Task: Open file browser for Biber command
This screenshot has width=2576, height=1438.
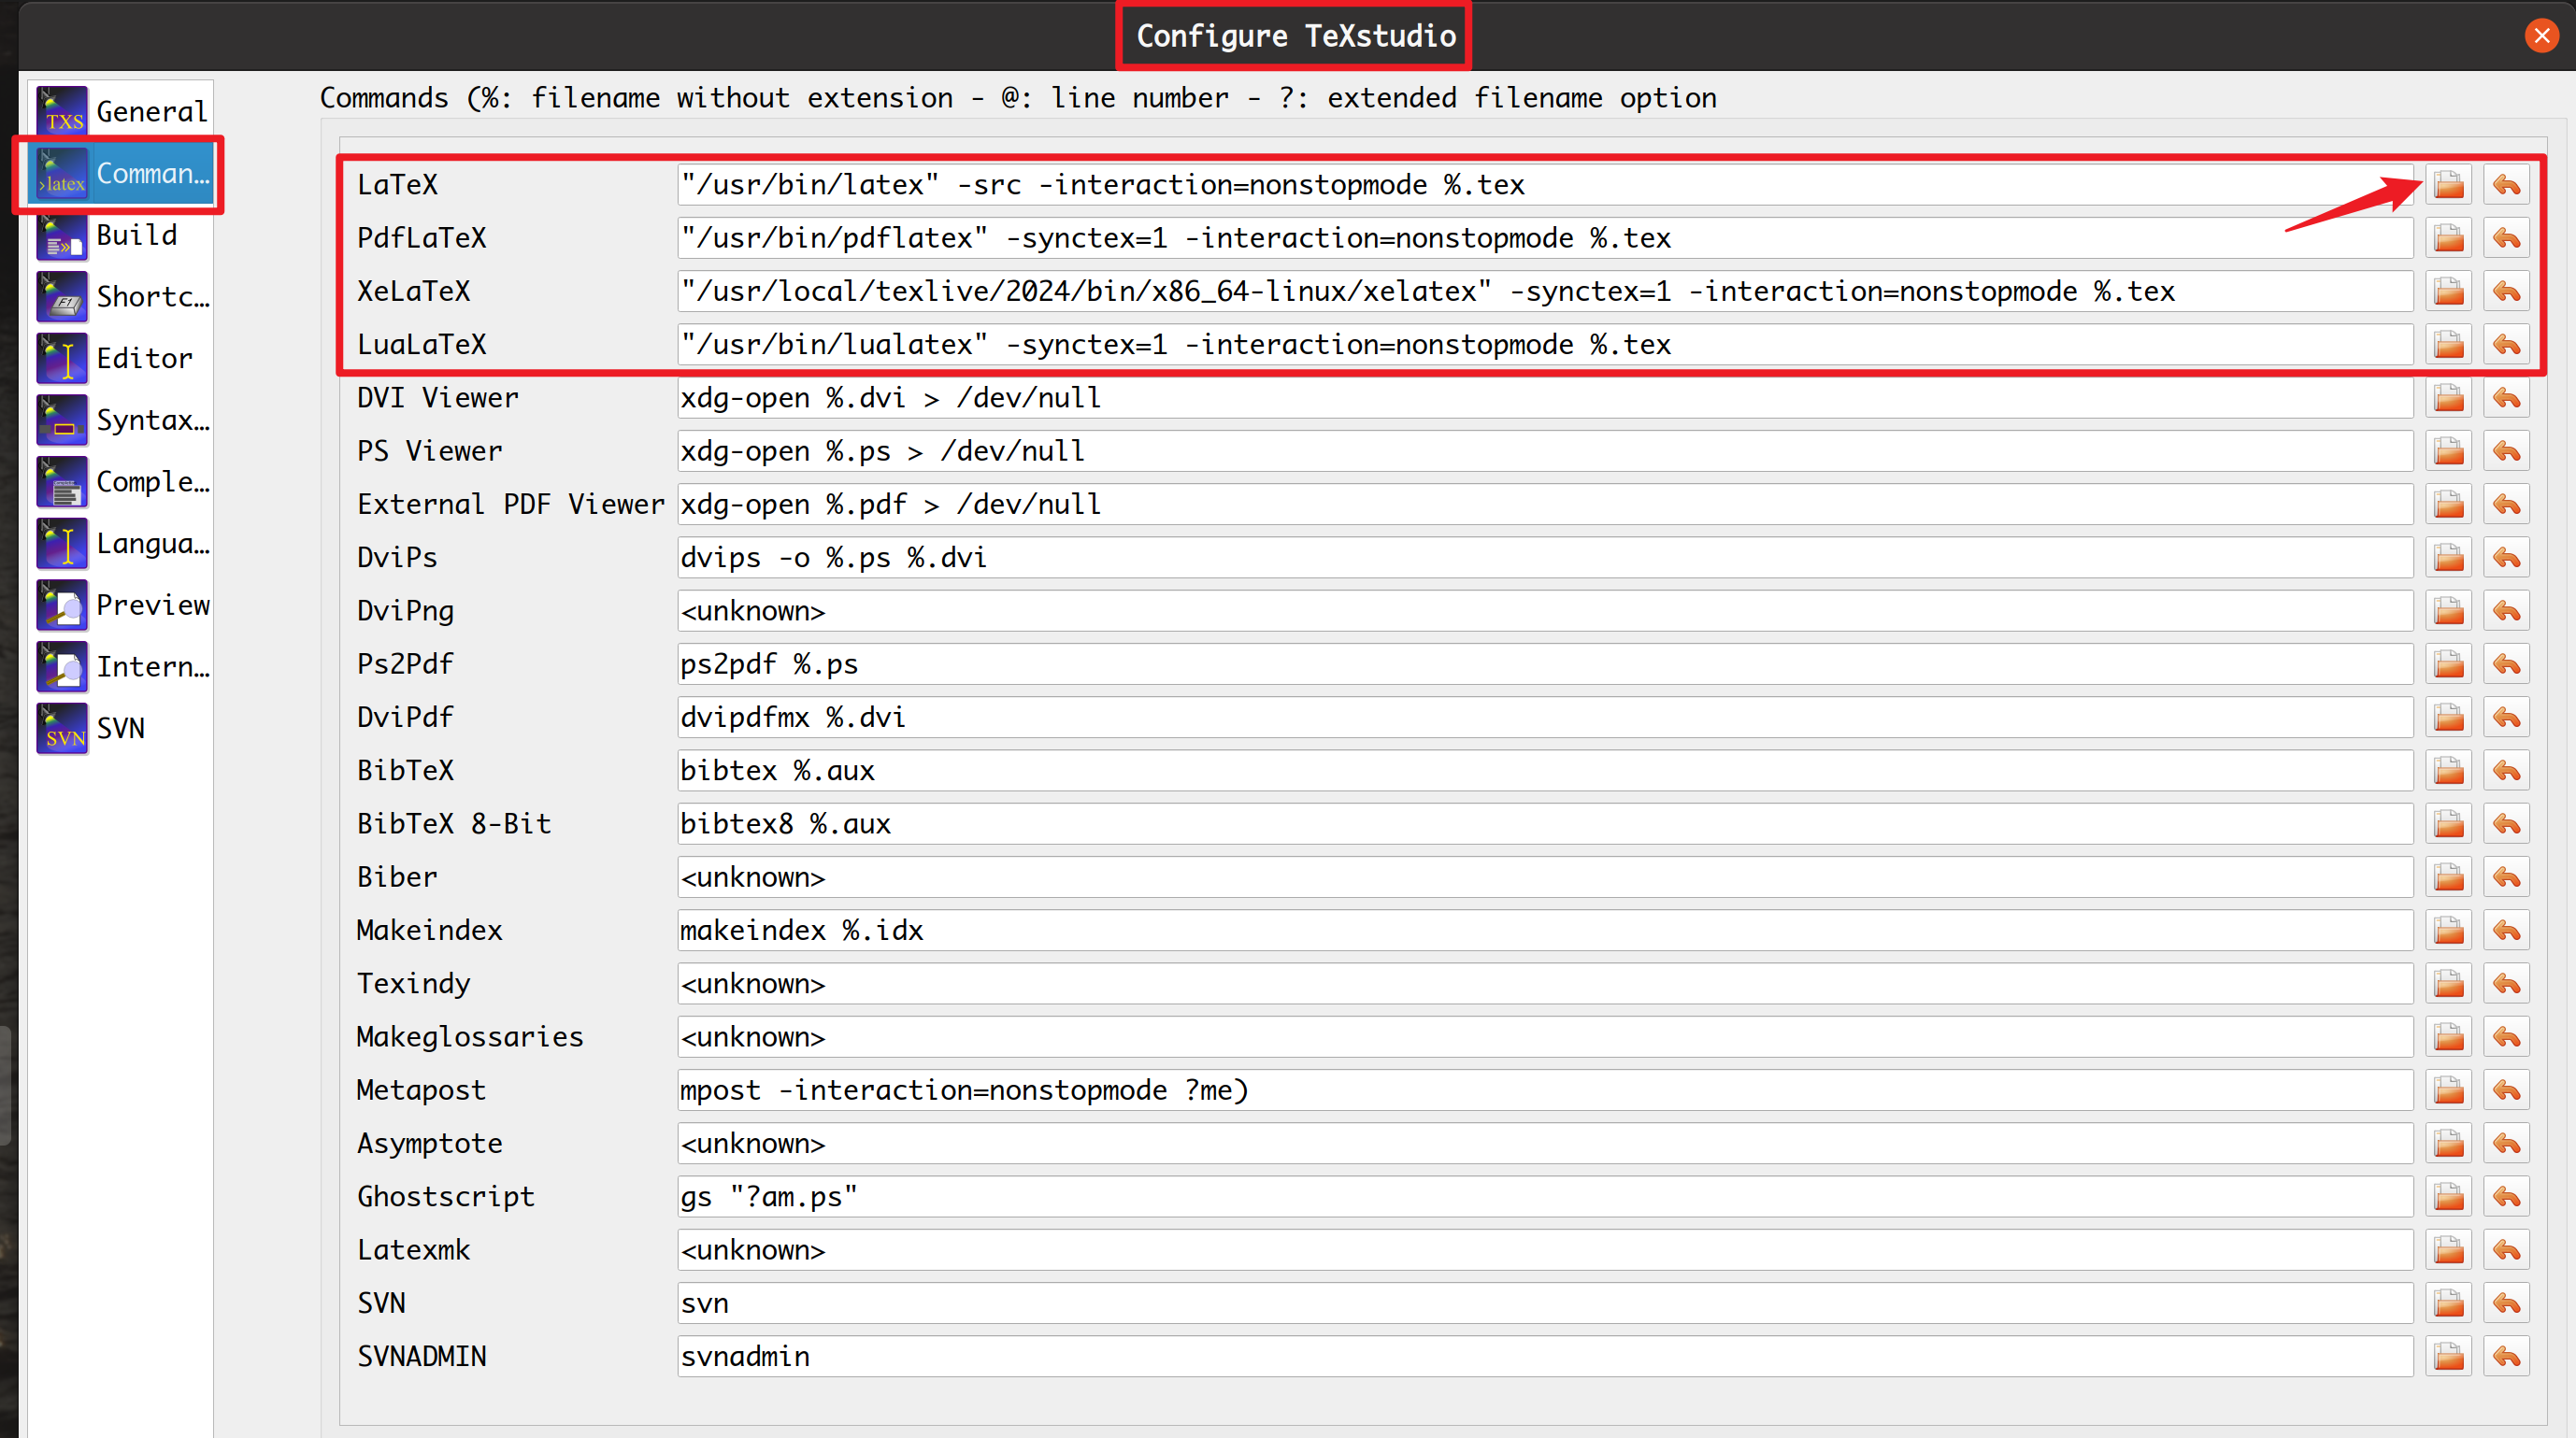Action: coord(2448,877)
